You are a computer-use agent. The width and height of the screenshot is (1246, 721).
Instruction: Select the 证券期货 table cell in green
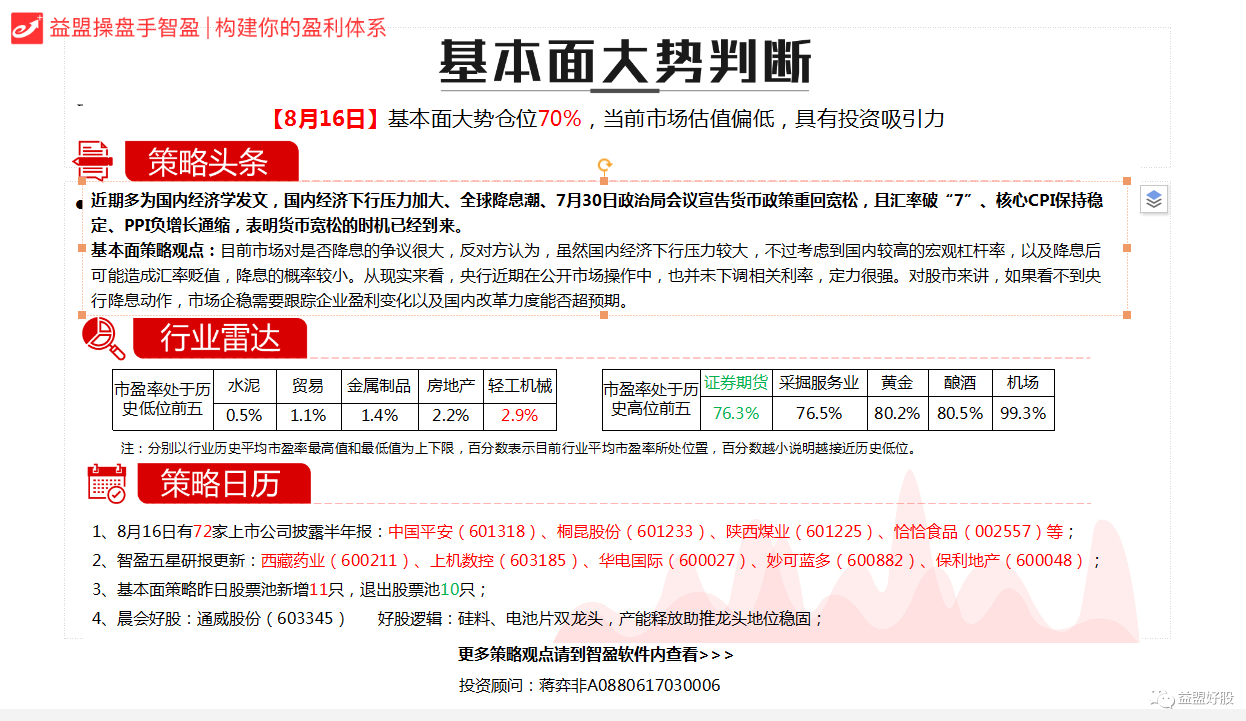[x=735, y=383]
